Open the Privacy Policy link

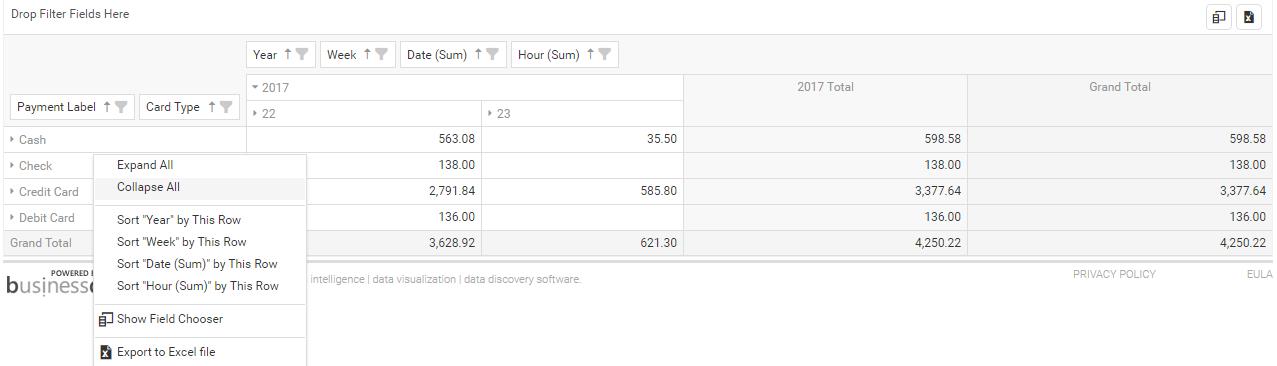pos(1114,274)
